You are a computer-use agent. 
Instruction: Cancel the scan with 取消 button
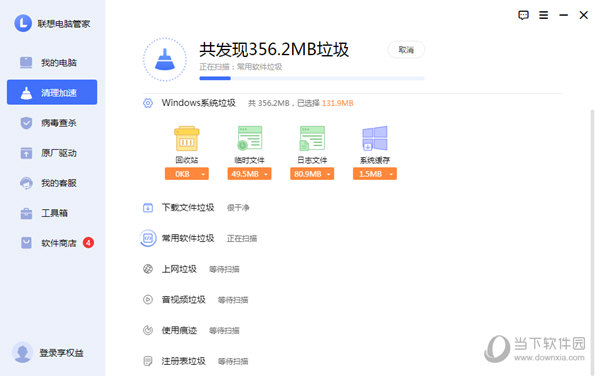[x=406, y=50]
